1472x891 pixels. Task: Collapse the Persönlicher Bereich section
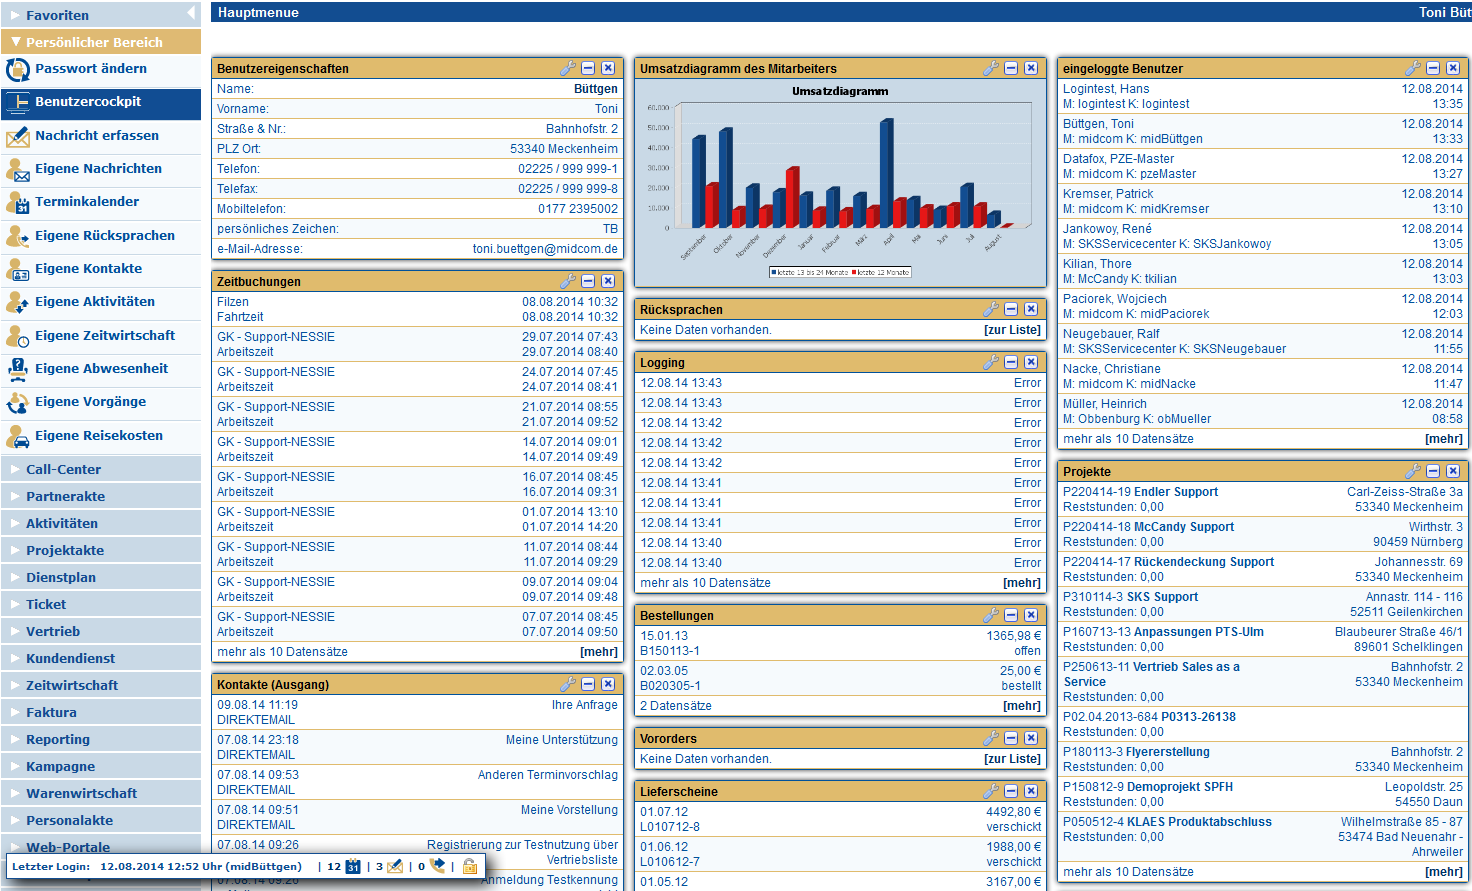[x=94, y=42]
